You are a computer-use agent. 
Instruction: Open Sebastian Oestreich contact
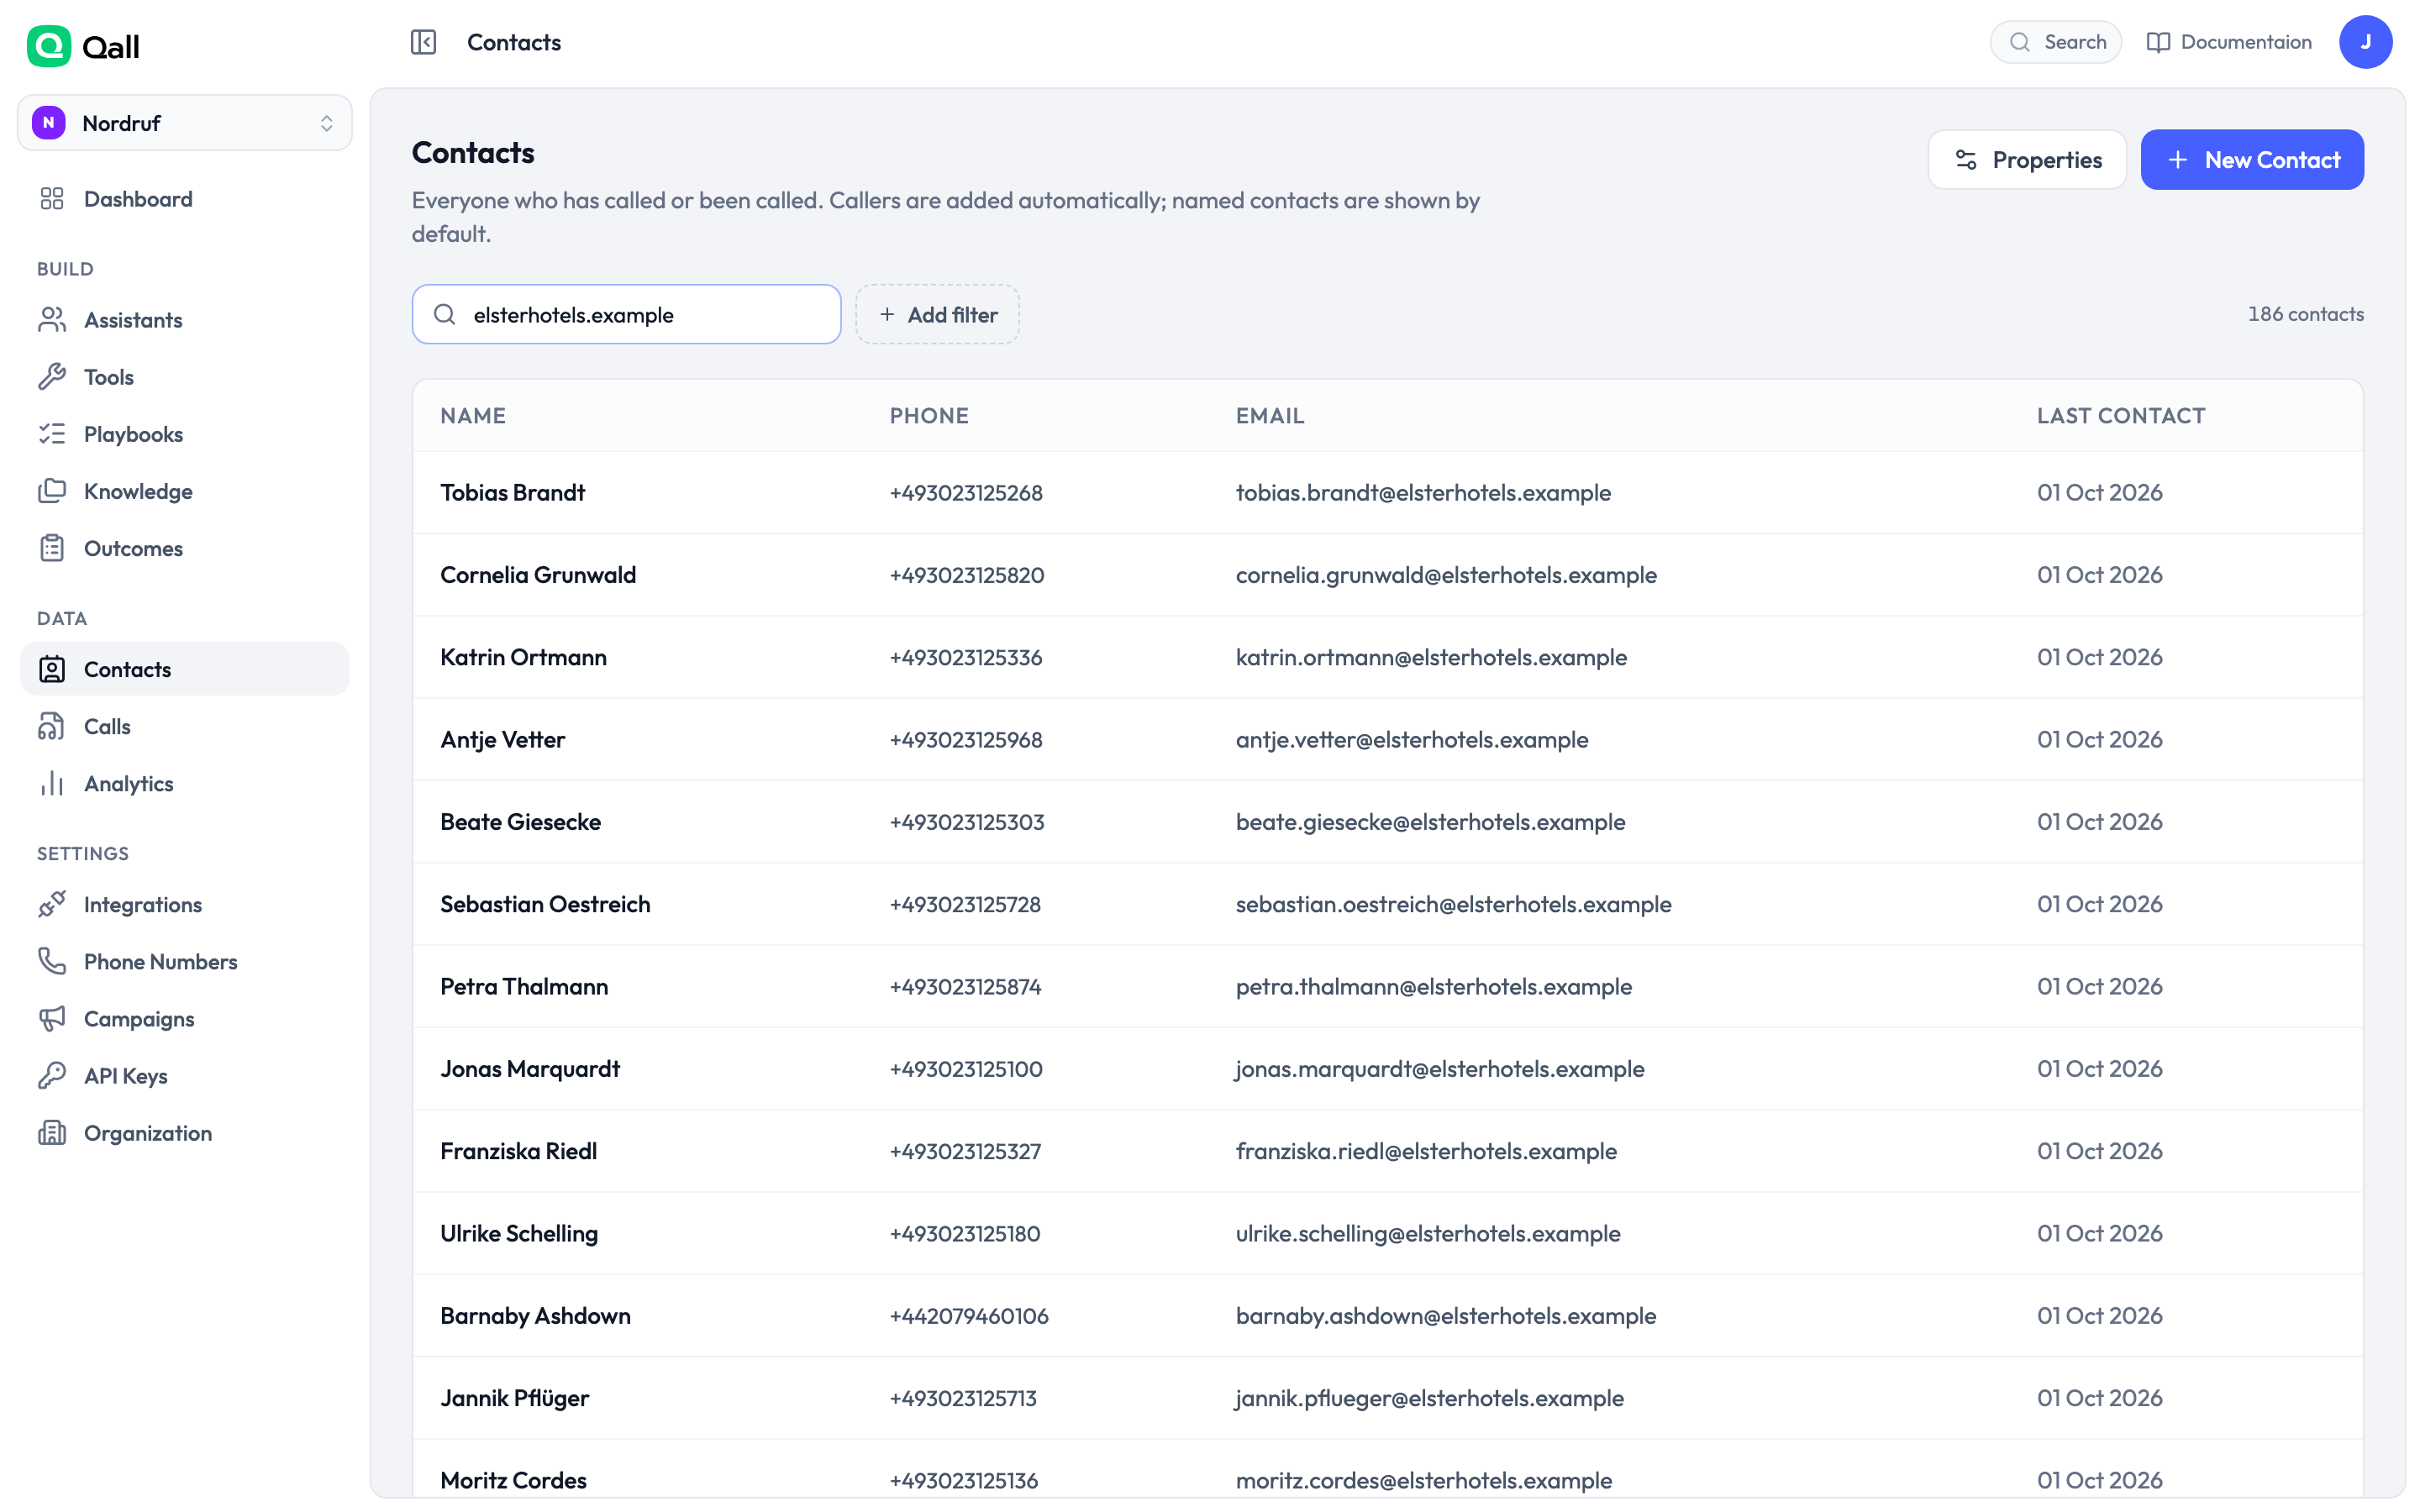(x=1388, y=904)
